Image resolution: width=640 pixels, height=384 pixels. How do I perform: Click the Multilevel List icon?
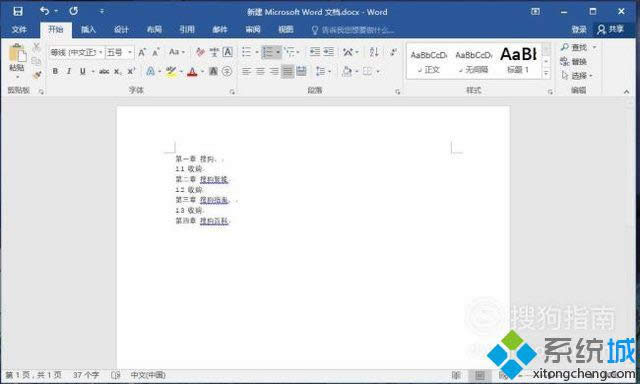[289, 52]
